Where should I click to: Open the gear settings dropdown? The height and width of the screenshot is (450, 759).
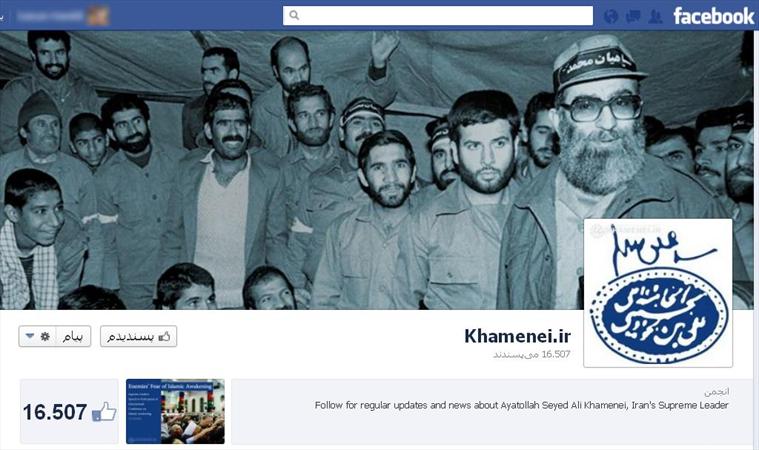46,336
